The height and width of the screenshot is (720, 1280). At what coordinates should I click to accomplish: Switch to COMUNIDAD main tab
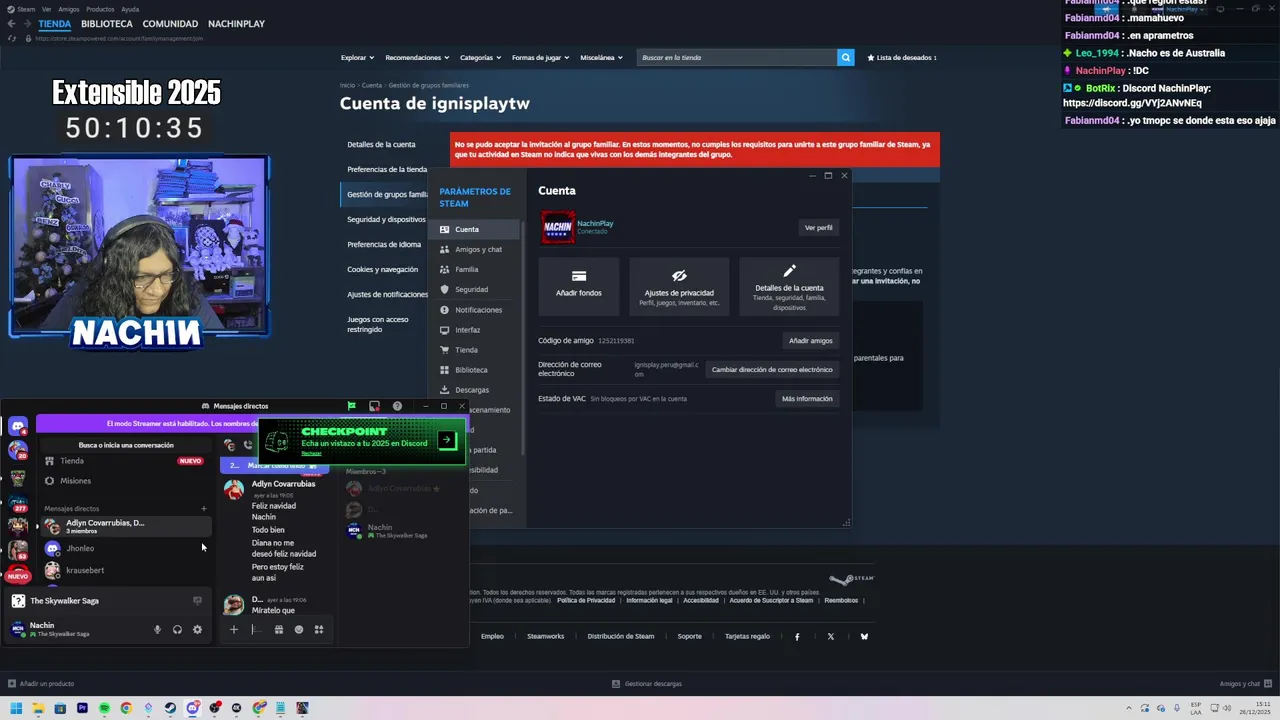point(170,23)
